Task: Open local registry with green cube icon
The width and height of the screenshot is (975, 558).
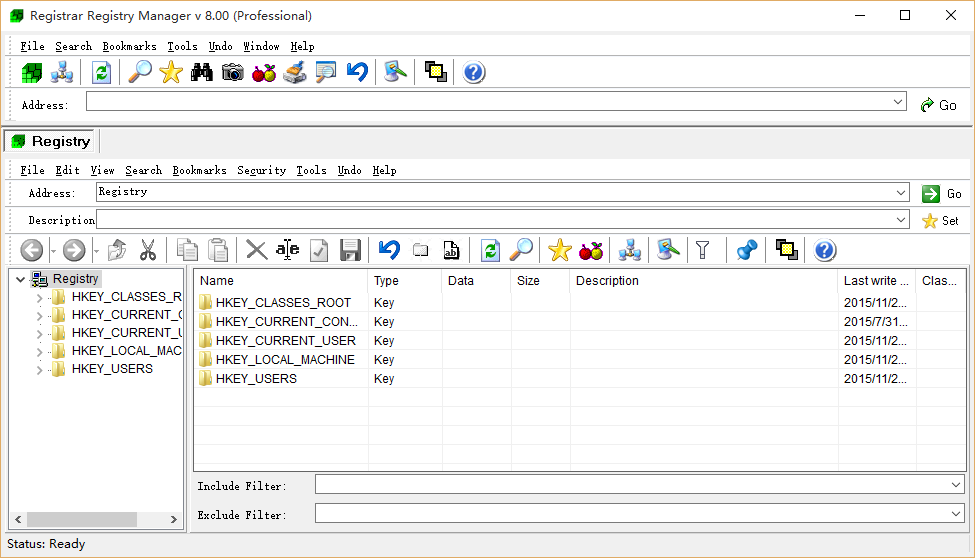Action: (x=32, y=72)
